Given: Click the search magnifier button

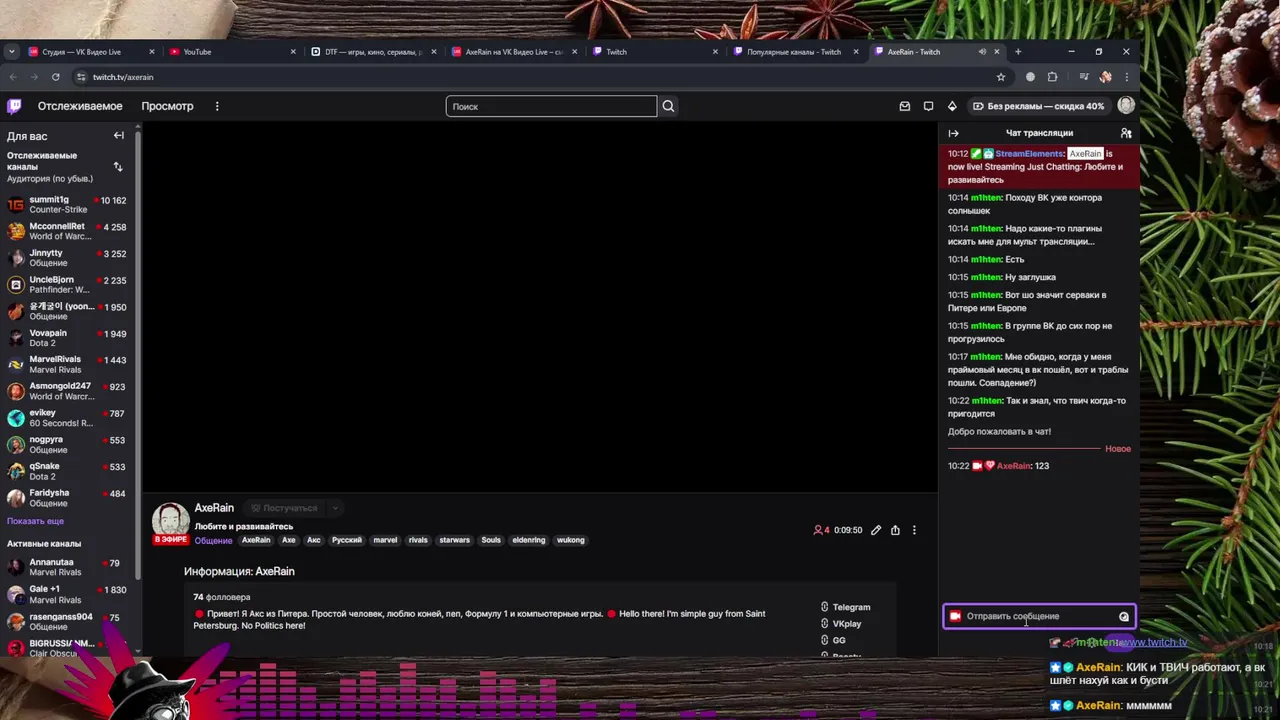Looking at the screenshot, I should [x=668, y=106].
